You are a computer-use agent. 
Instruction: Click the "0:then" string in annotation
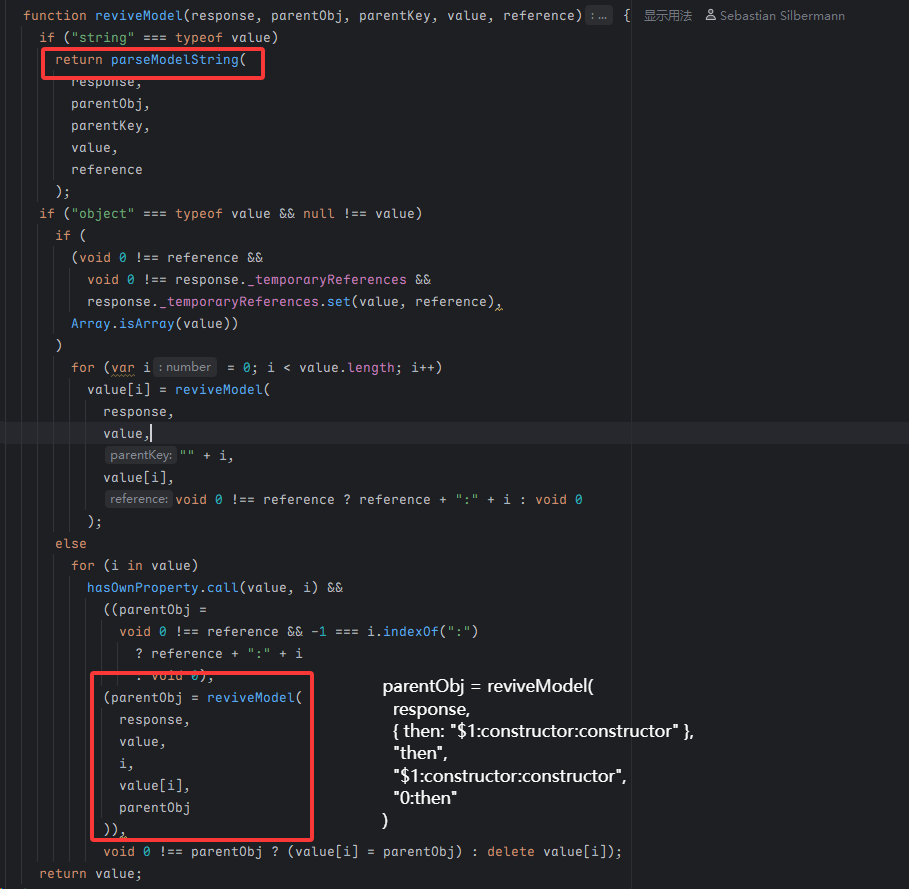coord(425,798)
